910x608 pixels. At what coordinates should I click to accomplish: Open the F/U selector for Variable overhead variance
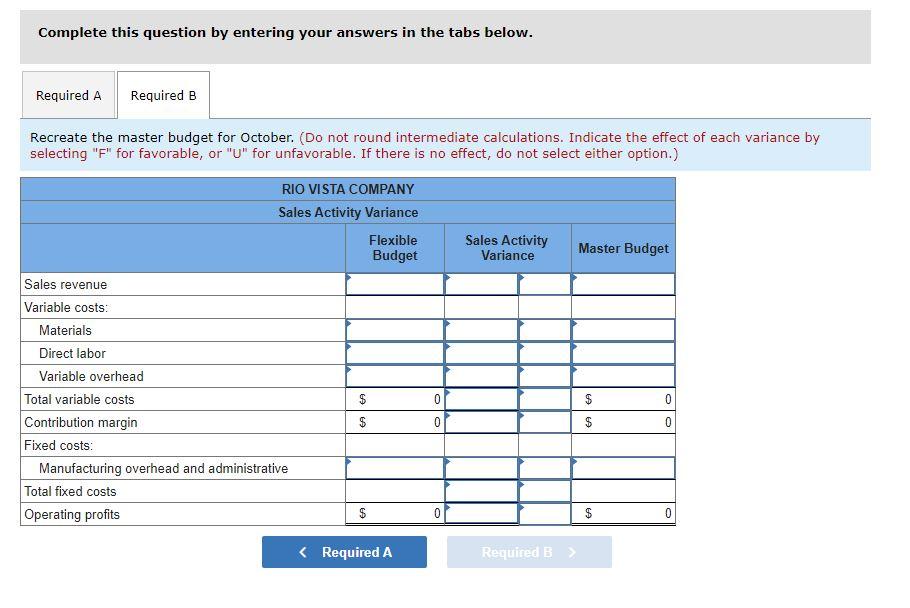(x=544, y=376)
